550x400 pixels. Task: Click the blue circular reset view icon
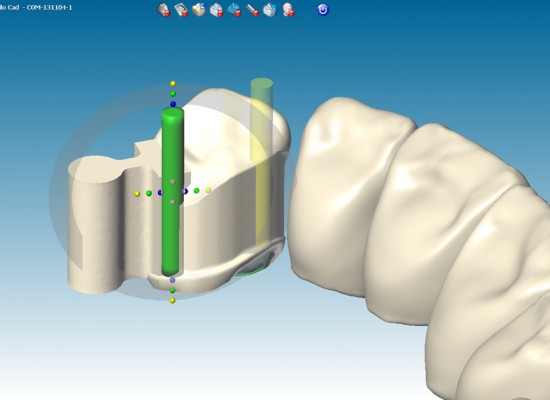(x=323, y=9)
